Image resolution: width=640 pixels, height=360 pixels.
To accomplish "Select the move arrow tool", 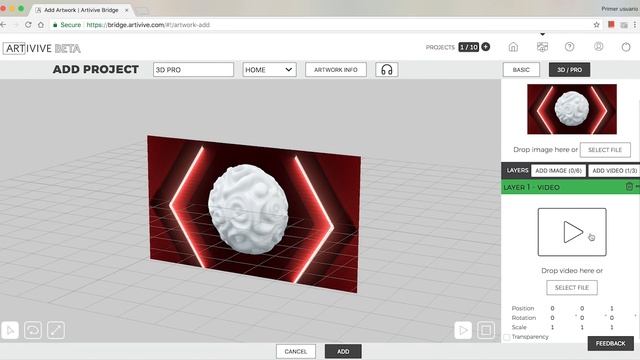I will tap(11, 330).
